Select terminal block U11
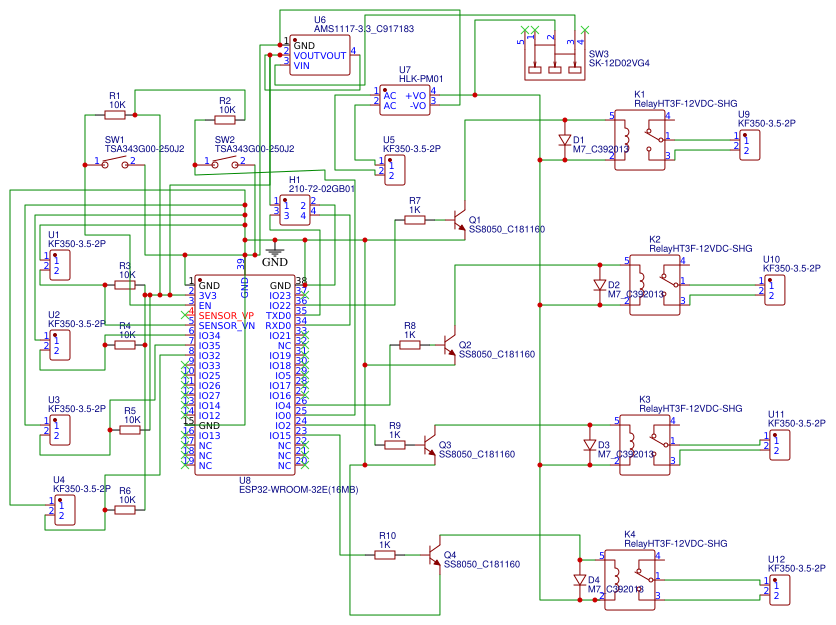 coord(779,445)
